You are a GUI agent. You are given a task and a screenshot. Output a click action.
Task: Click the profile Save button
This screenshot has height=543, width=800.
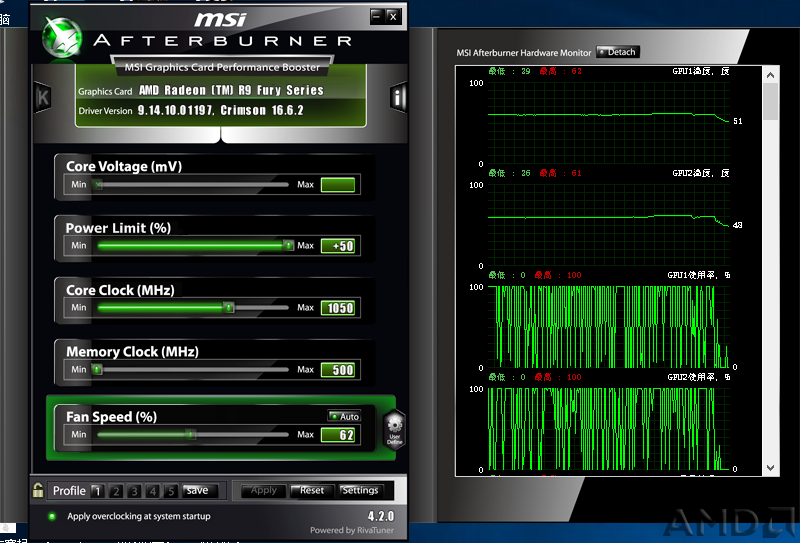click(199, 490)
